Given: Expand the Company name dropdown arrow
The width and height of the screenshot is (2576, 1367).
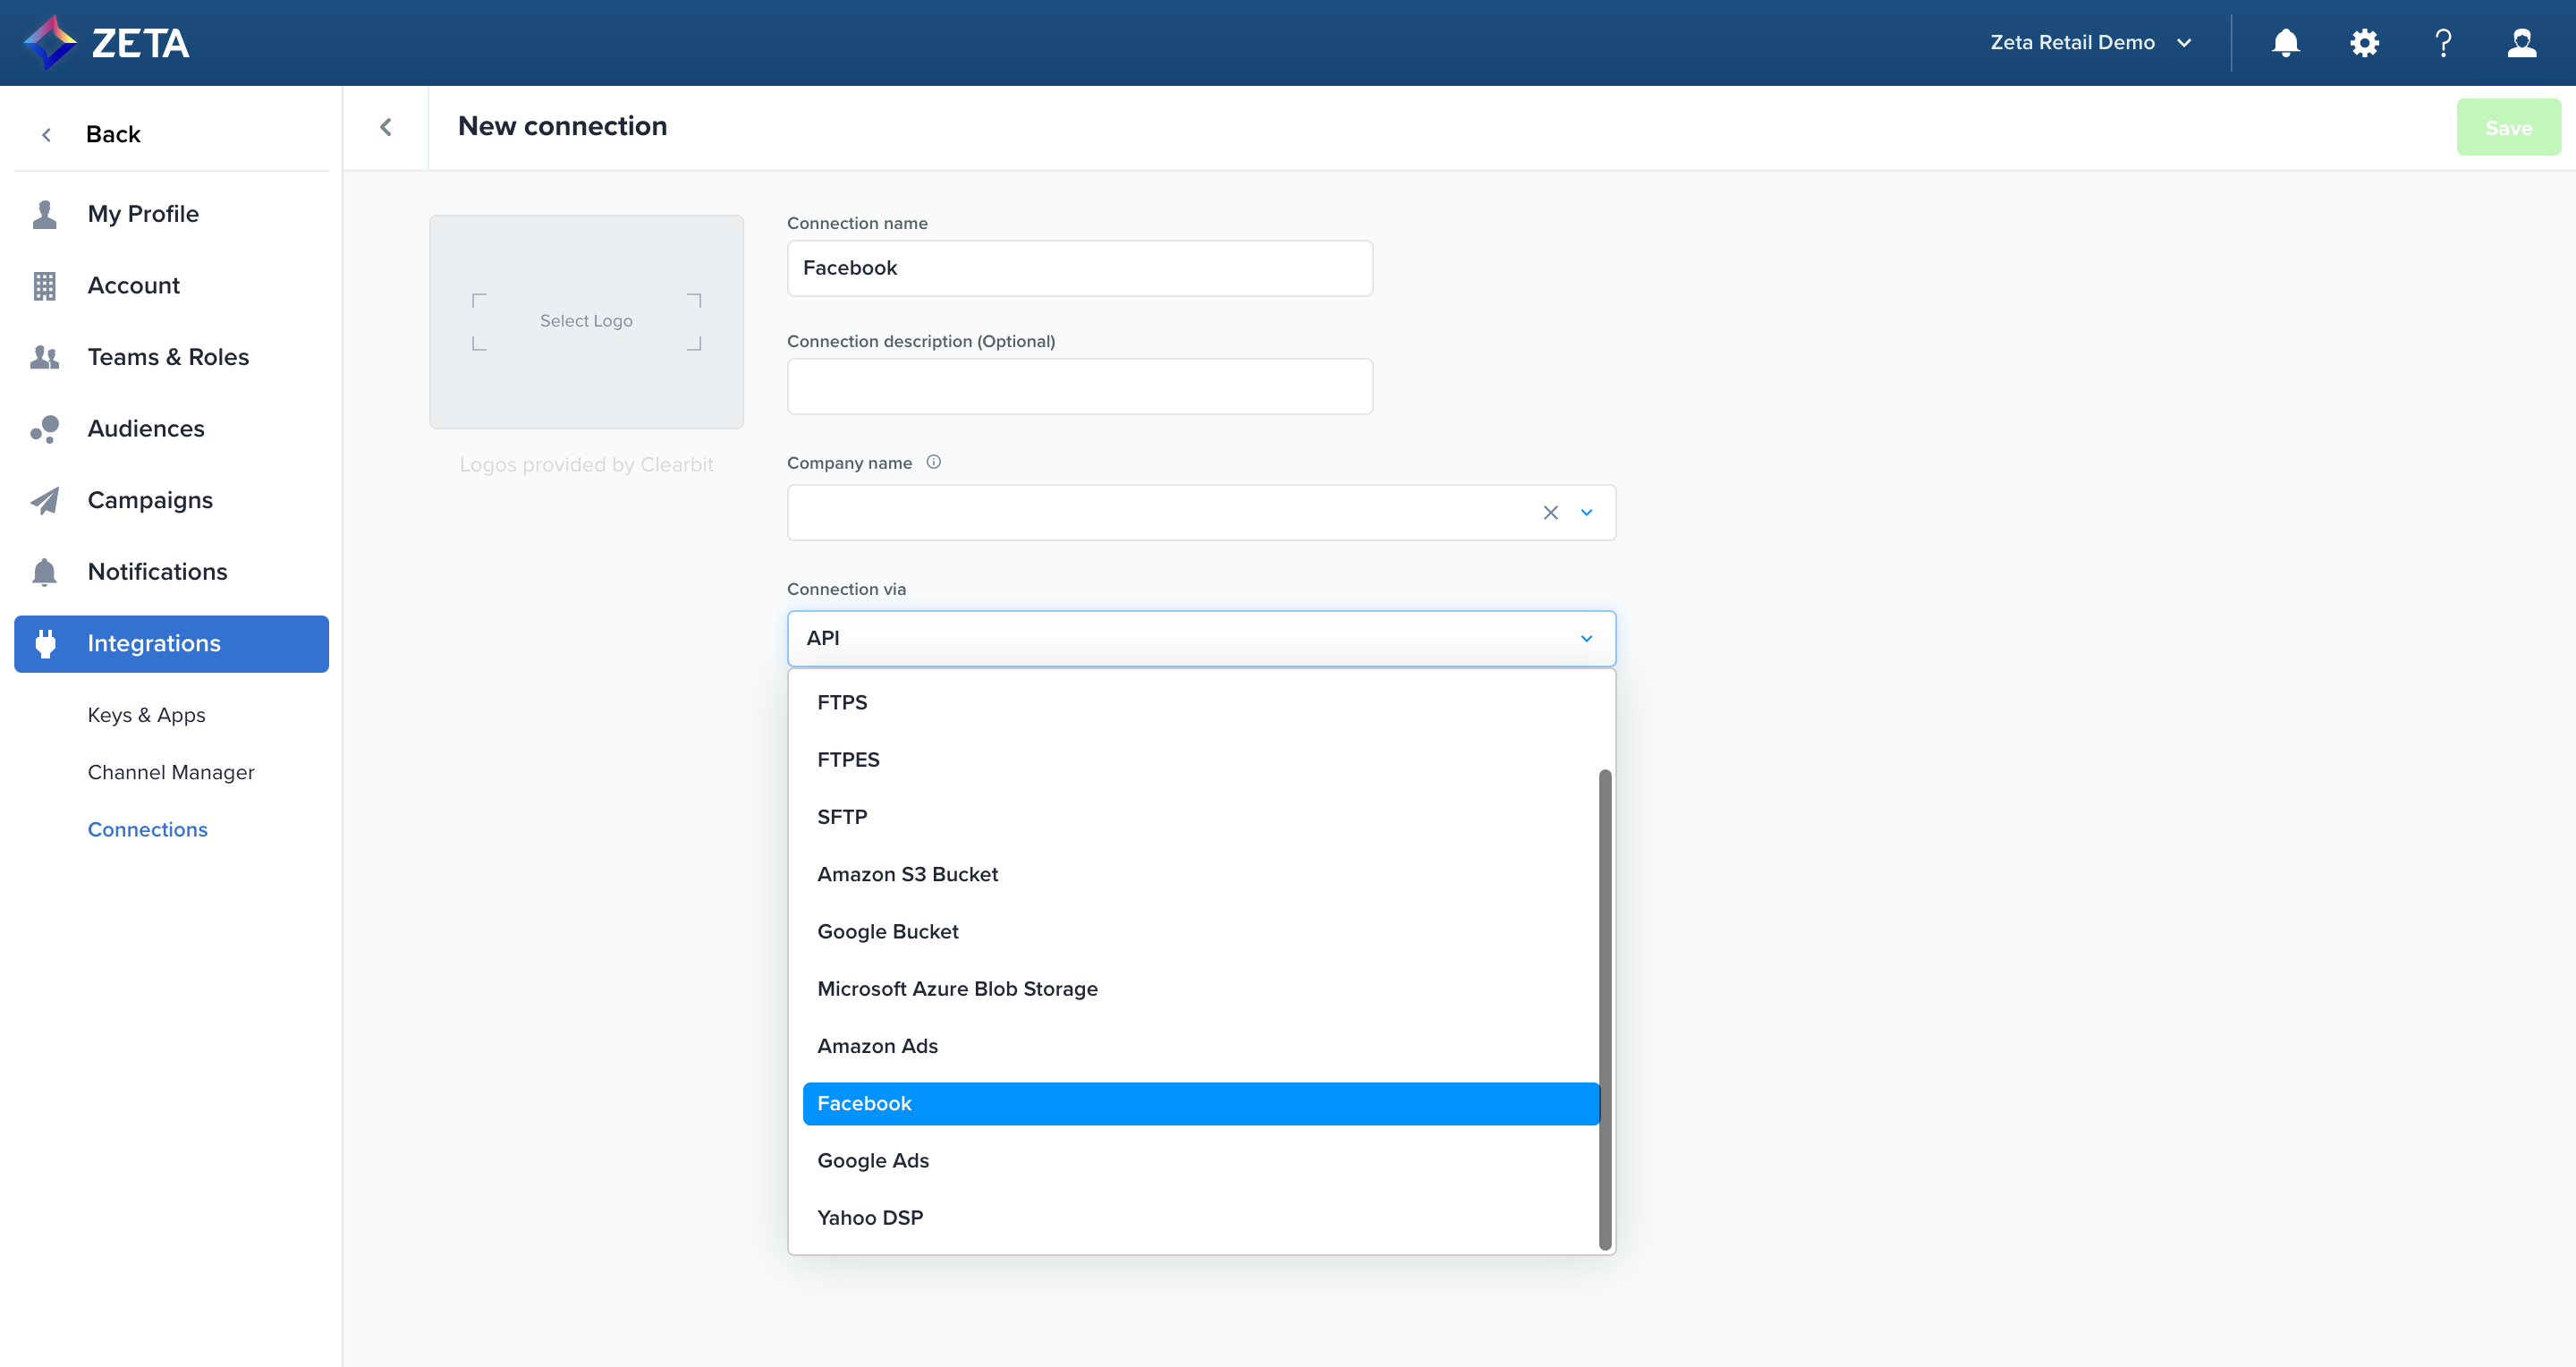Looking at the screenshot, I should point(1586,513).
